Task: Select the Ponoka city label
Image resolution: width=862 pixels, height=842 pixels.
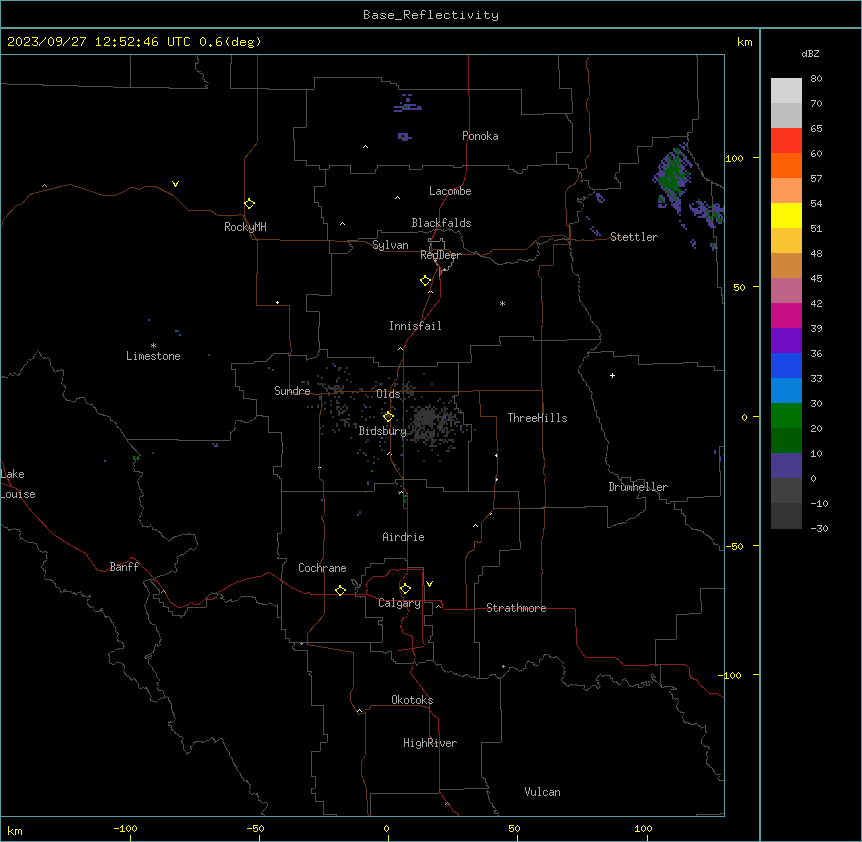Action: pyautogui.click(x=480, y=136)
